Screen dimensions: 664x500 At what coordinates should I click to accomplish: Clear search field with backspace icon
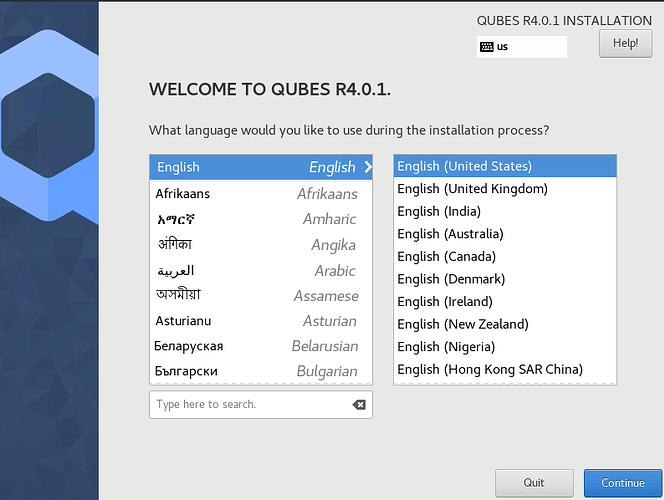click(x=359, y=405)
